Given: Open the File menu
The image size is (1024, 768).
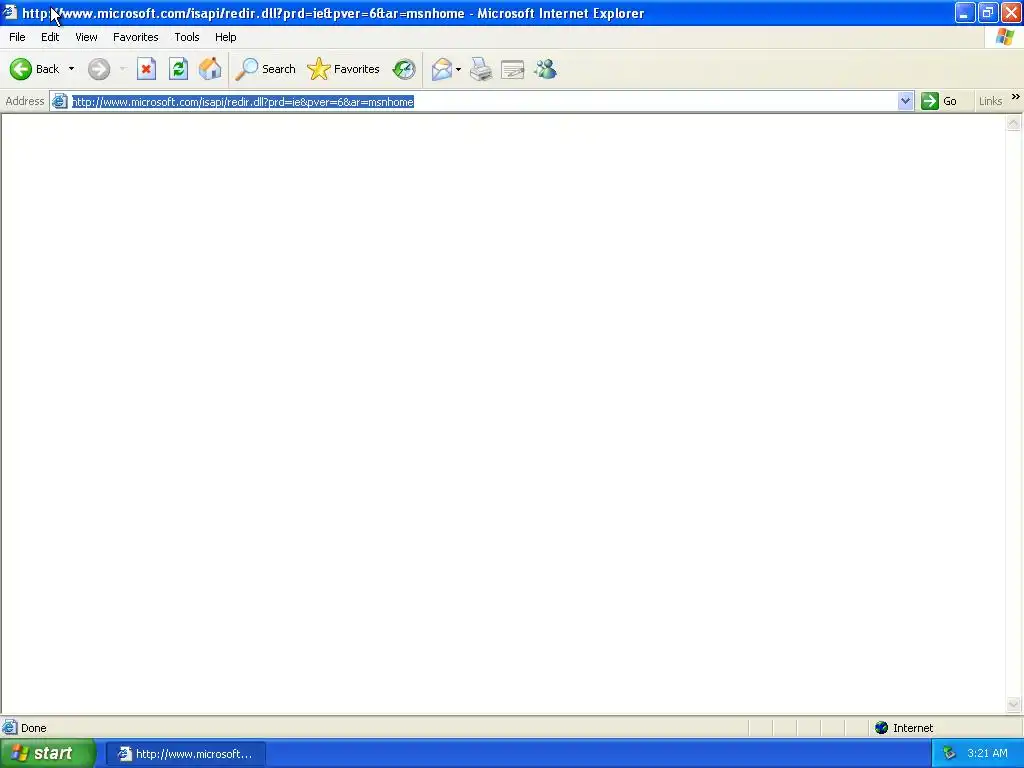Looking at the screenshot, I should coord(17,37).
